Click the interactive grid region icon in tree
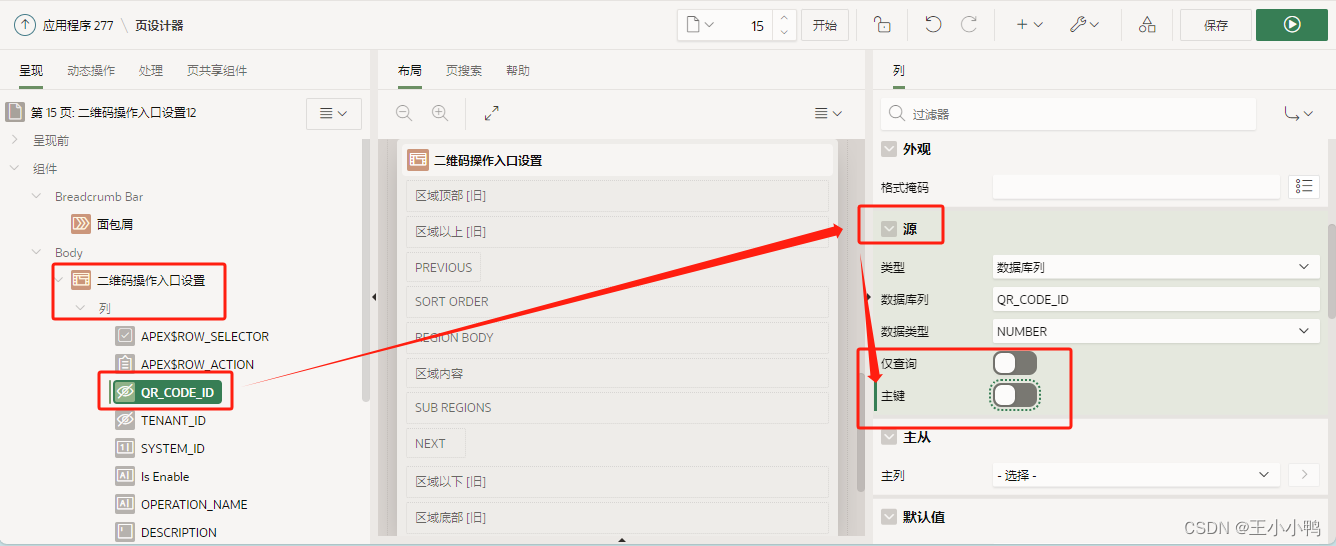This screenshot has width=1336, height=546. coord(81,280)
